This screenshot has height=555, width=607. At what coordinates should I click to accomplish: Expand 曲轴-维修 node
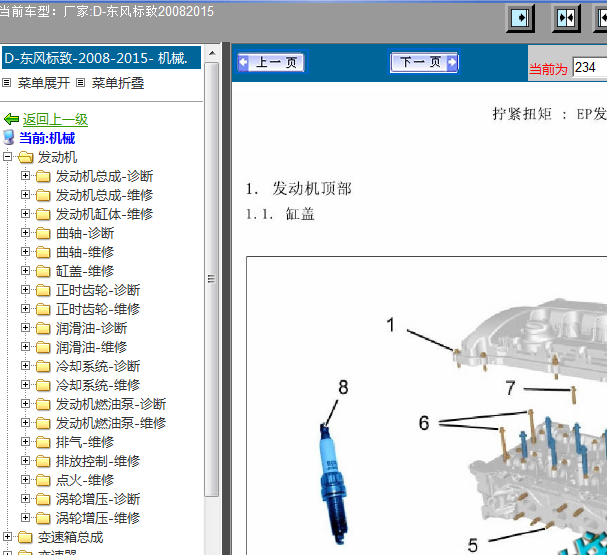(25, 252)
